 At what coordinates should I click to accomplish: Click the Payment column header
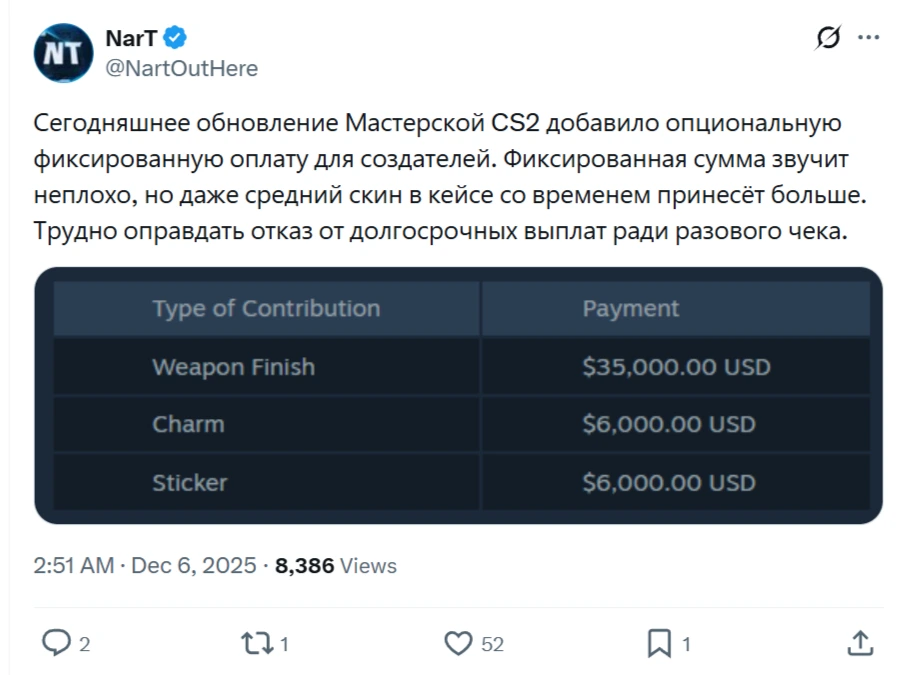coord(630,308)
